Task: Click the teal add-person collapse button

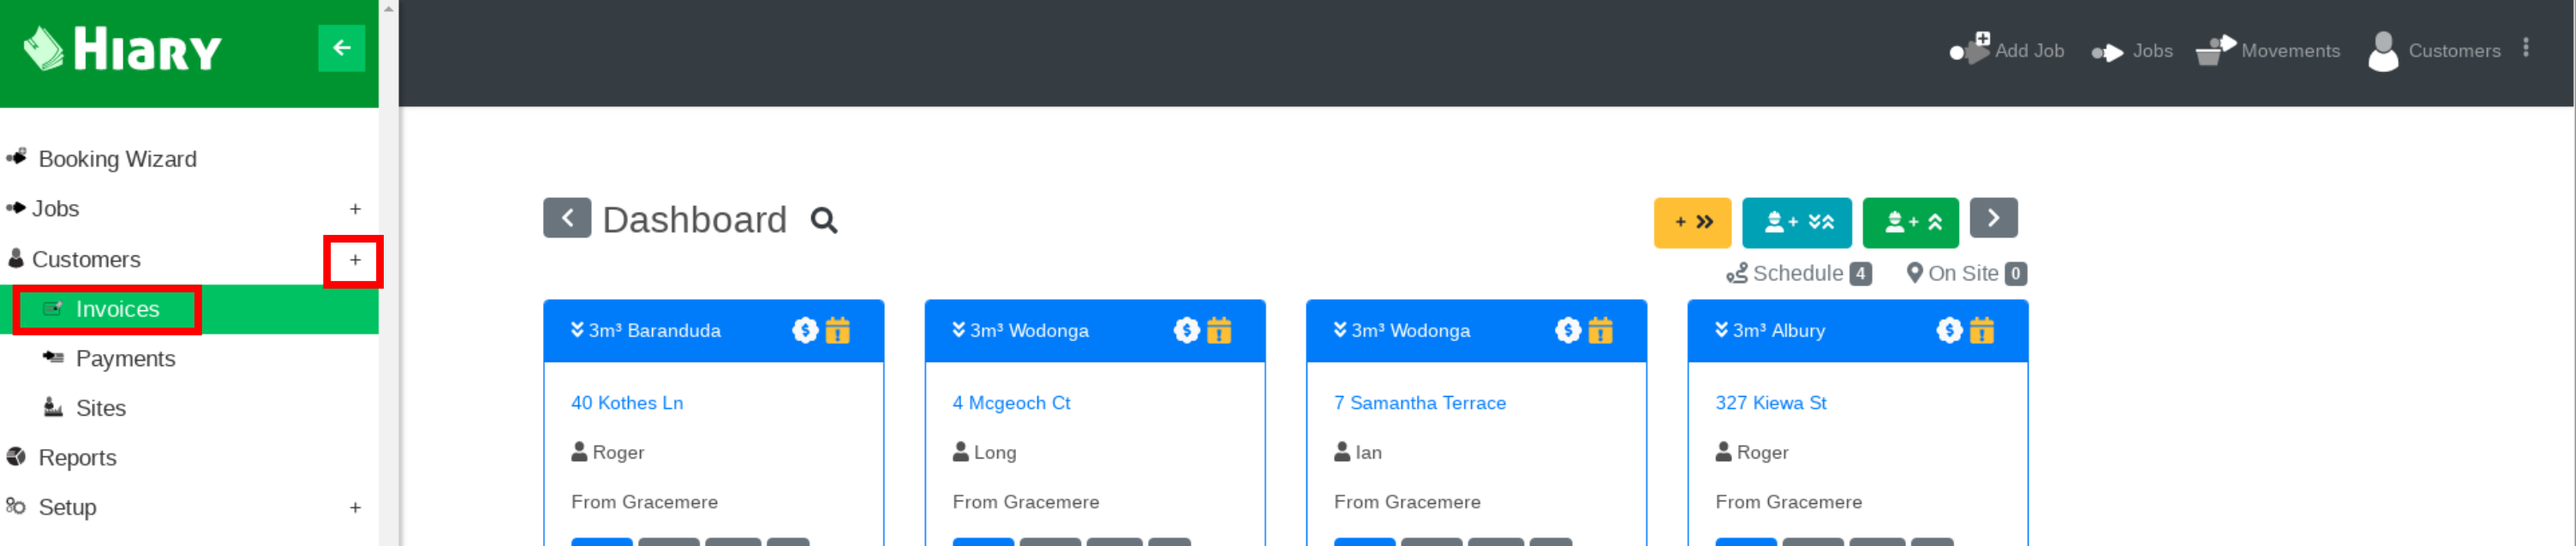Action: (x=1796, y=222)
